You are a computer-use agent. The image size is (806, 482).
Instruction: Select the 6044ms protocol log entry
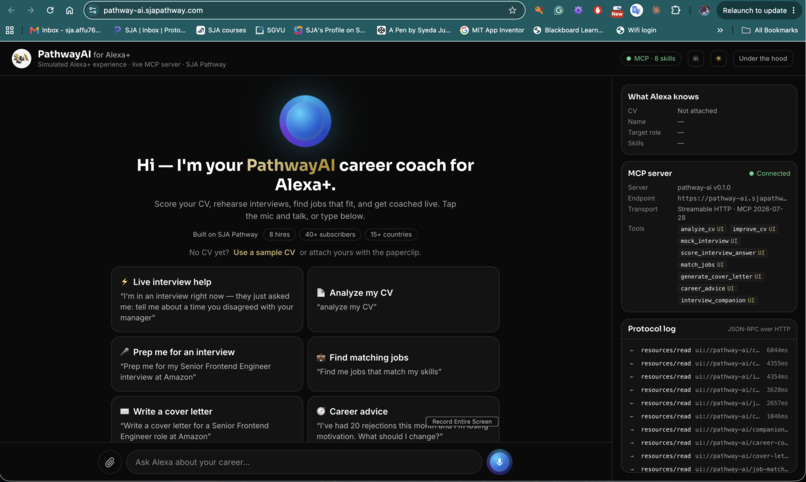(709, 350)
